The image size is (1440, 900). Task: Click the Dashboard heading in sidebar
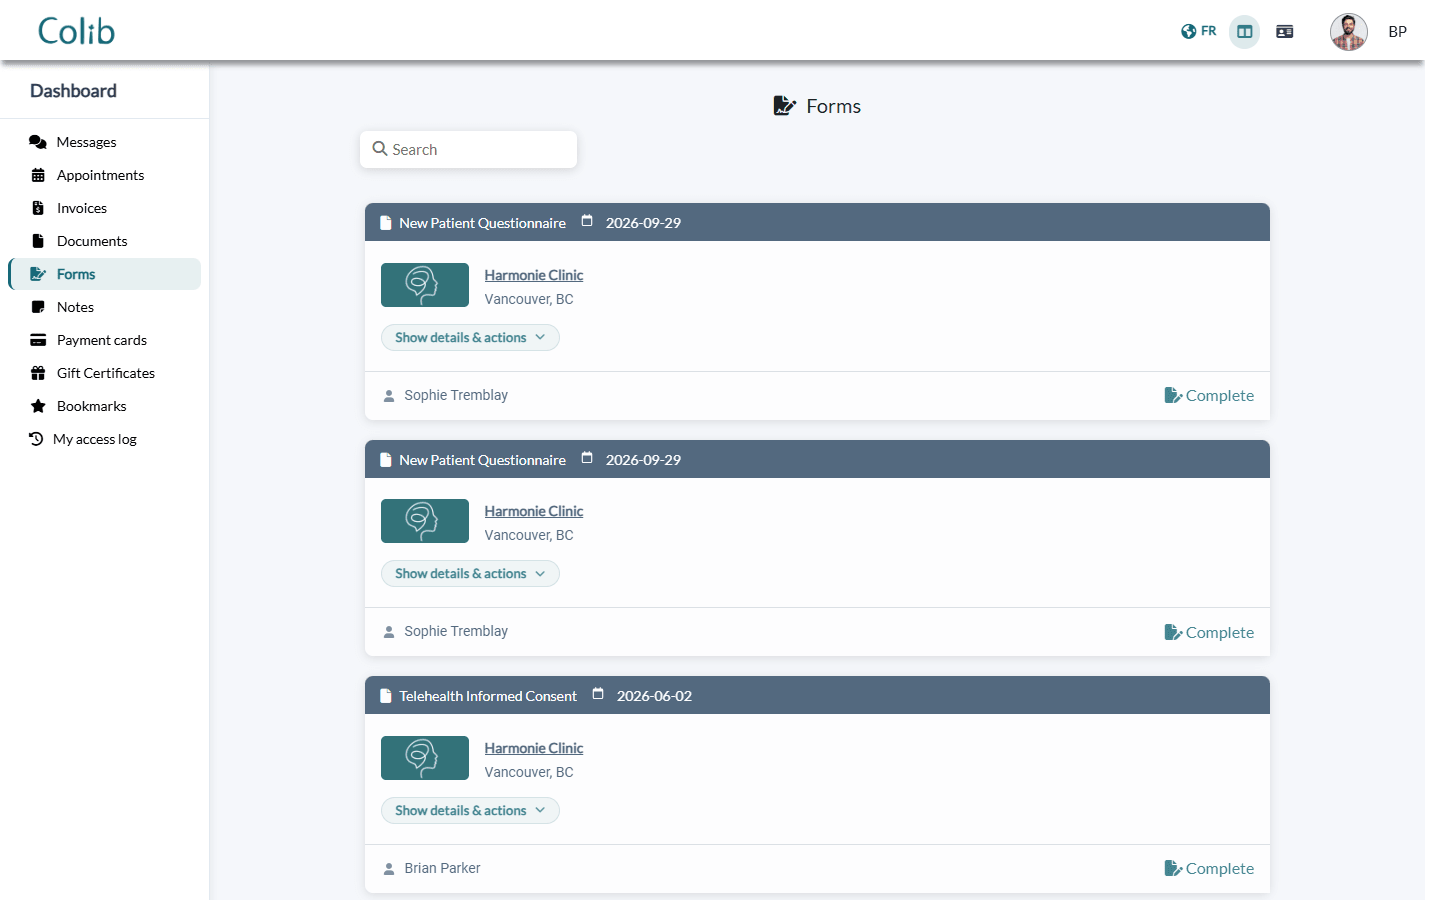point(73,91)
